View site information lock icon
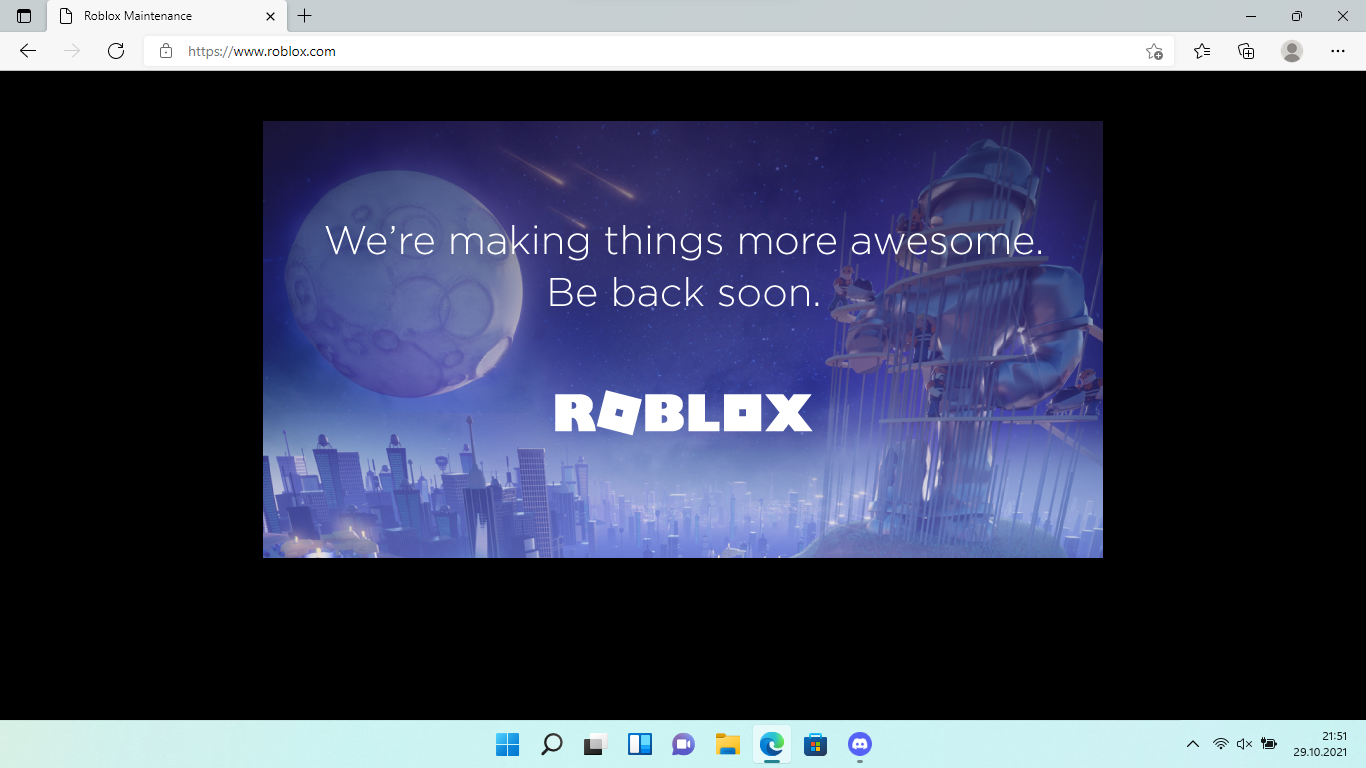1366x768 pixels. (x=166, y=51)
